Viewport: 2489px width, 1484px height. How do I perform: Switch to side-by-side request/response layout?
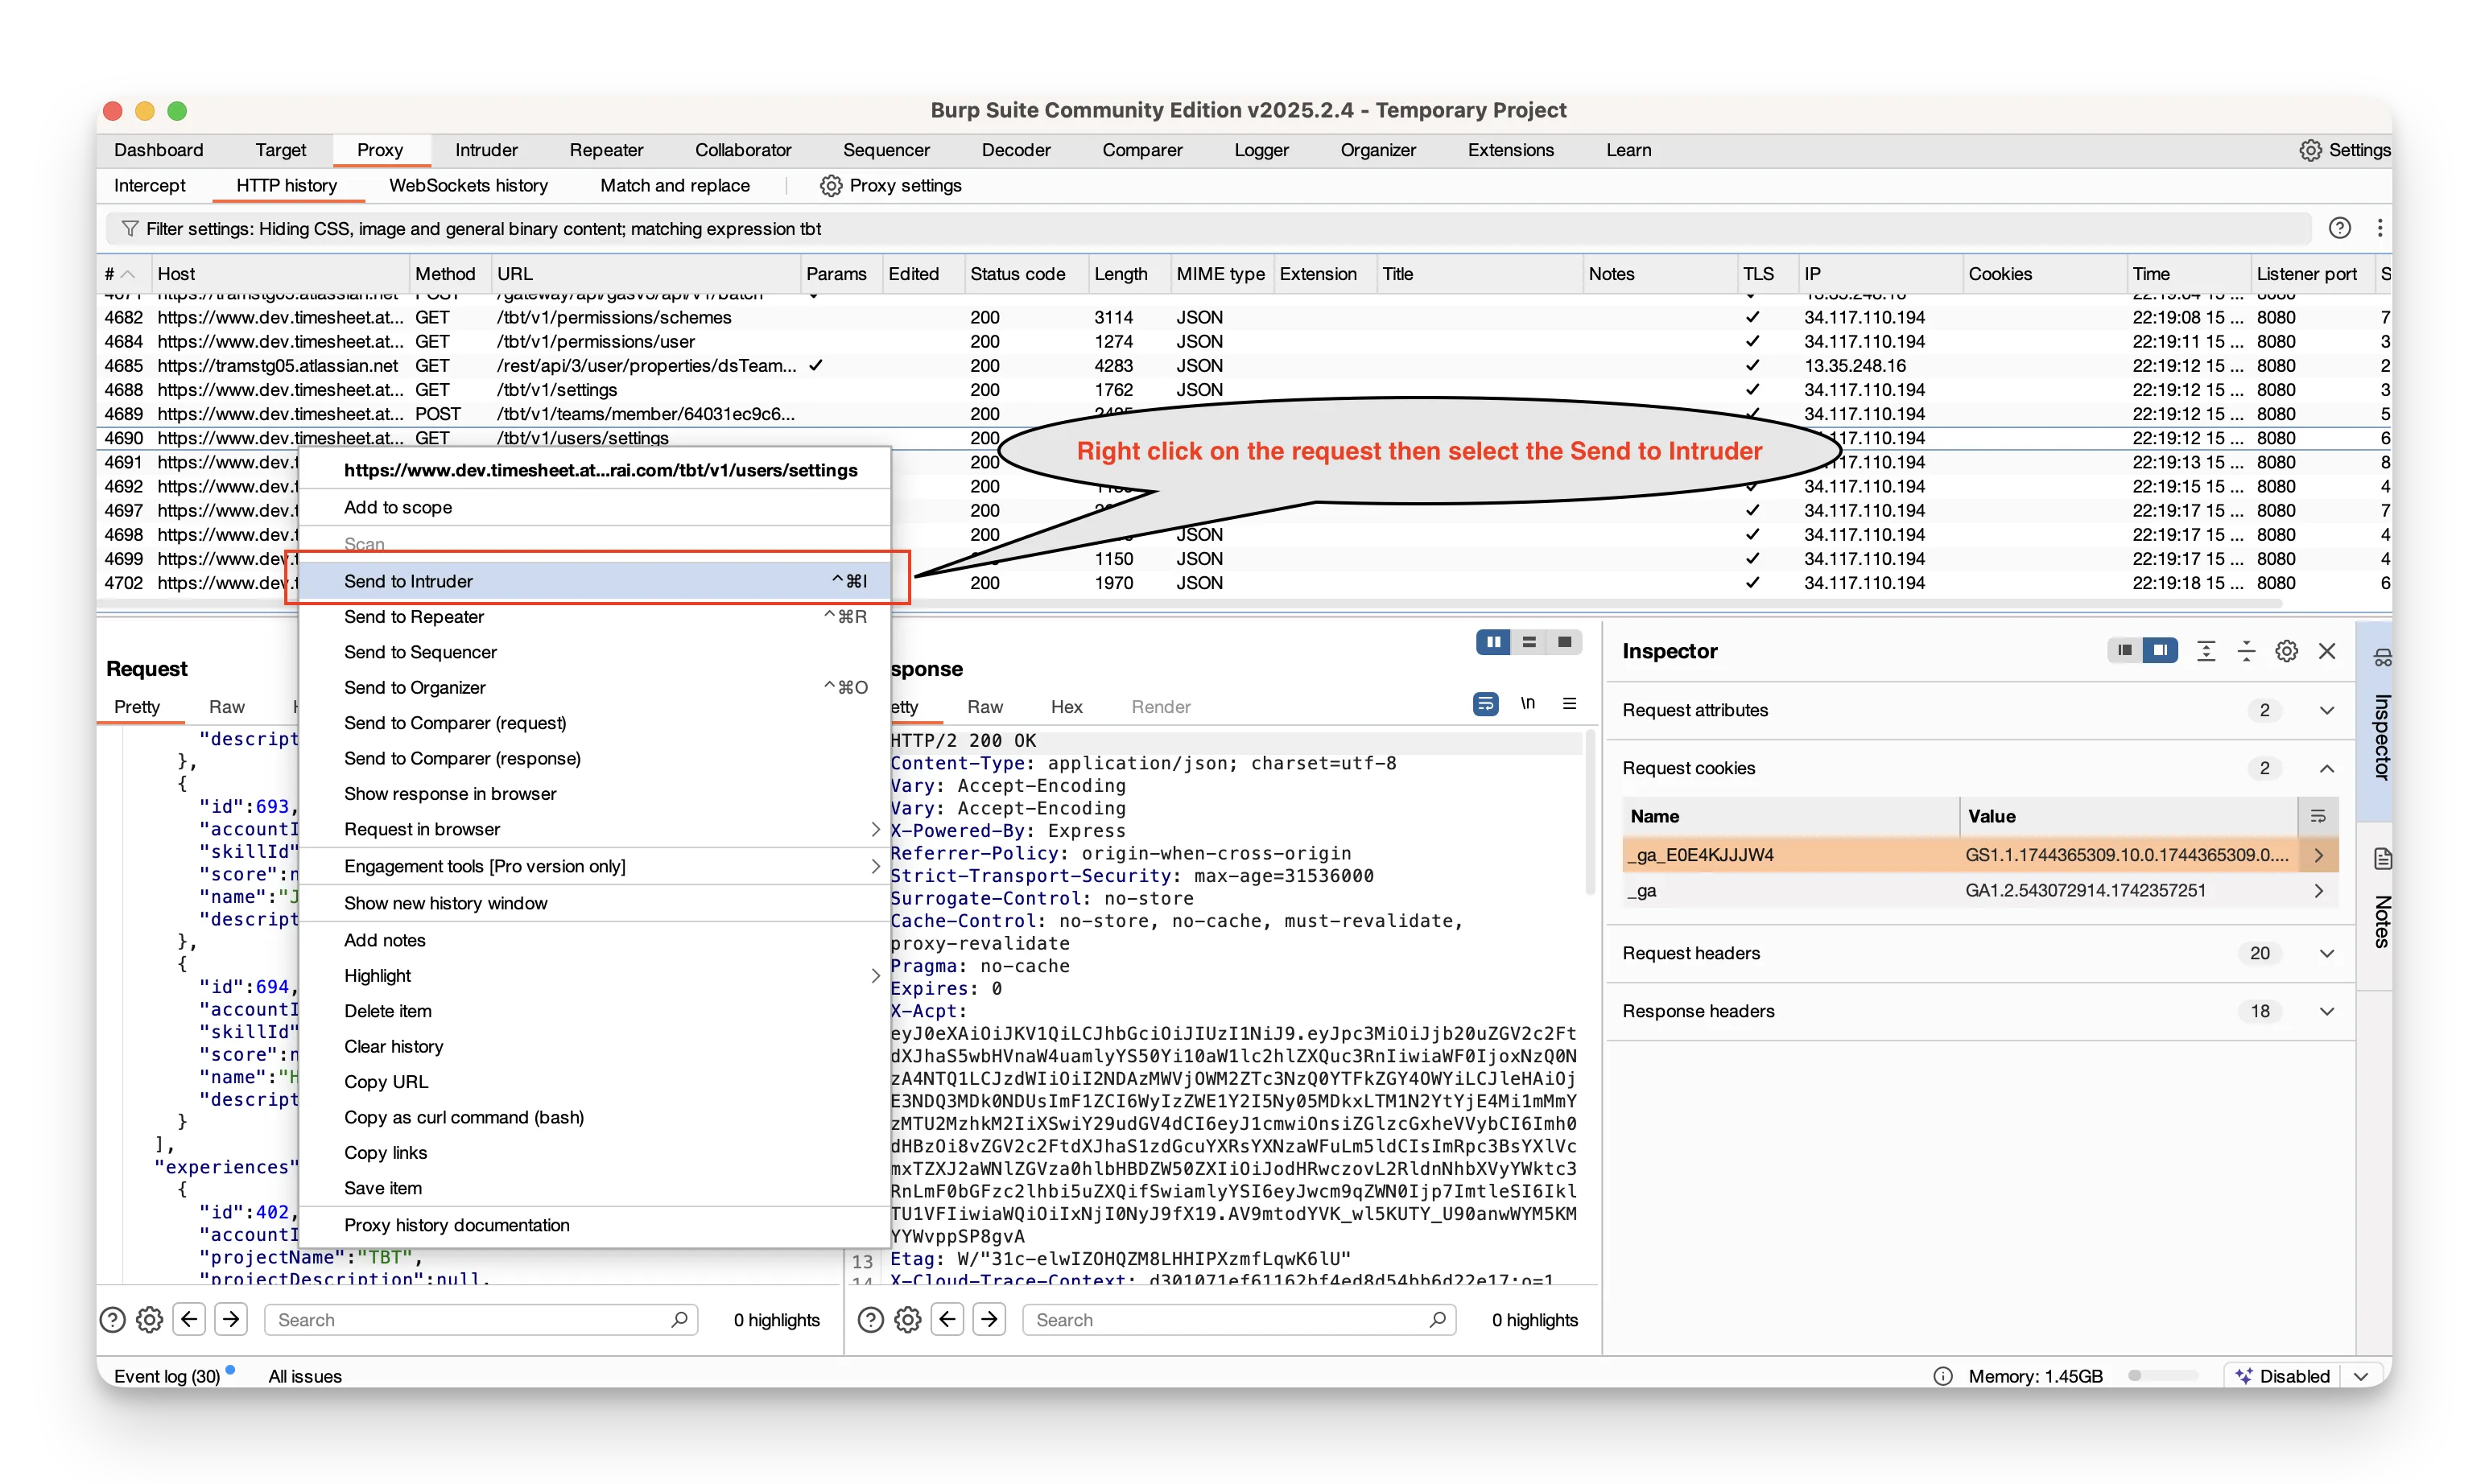[1493, 642]
